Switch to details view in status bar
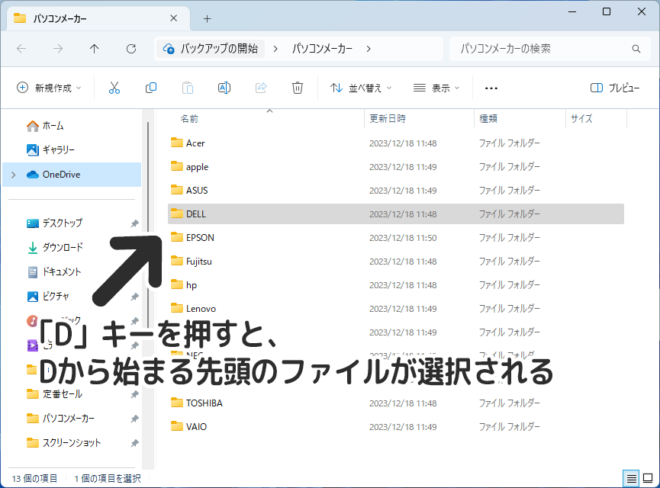The height and width of the screenshot is (488, 660). pyautogui.click(x=631, y=478)
